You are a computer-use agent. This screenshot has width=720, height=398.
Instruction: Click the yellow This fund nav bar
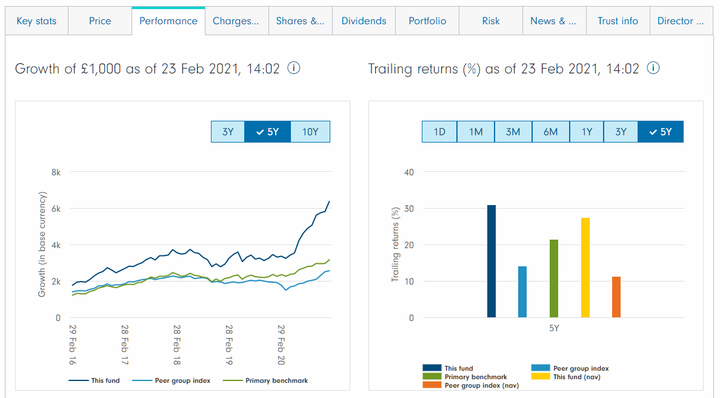[585, 268]
